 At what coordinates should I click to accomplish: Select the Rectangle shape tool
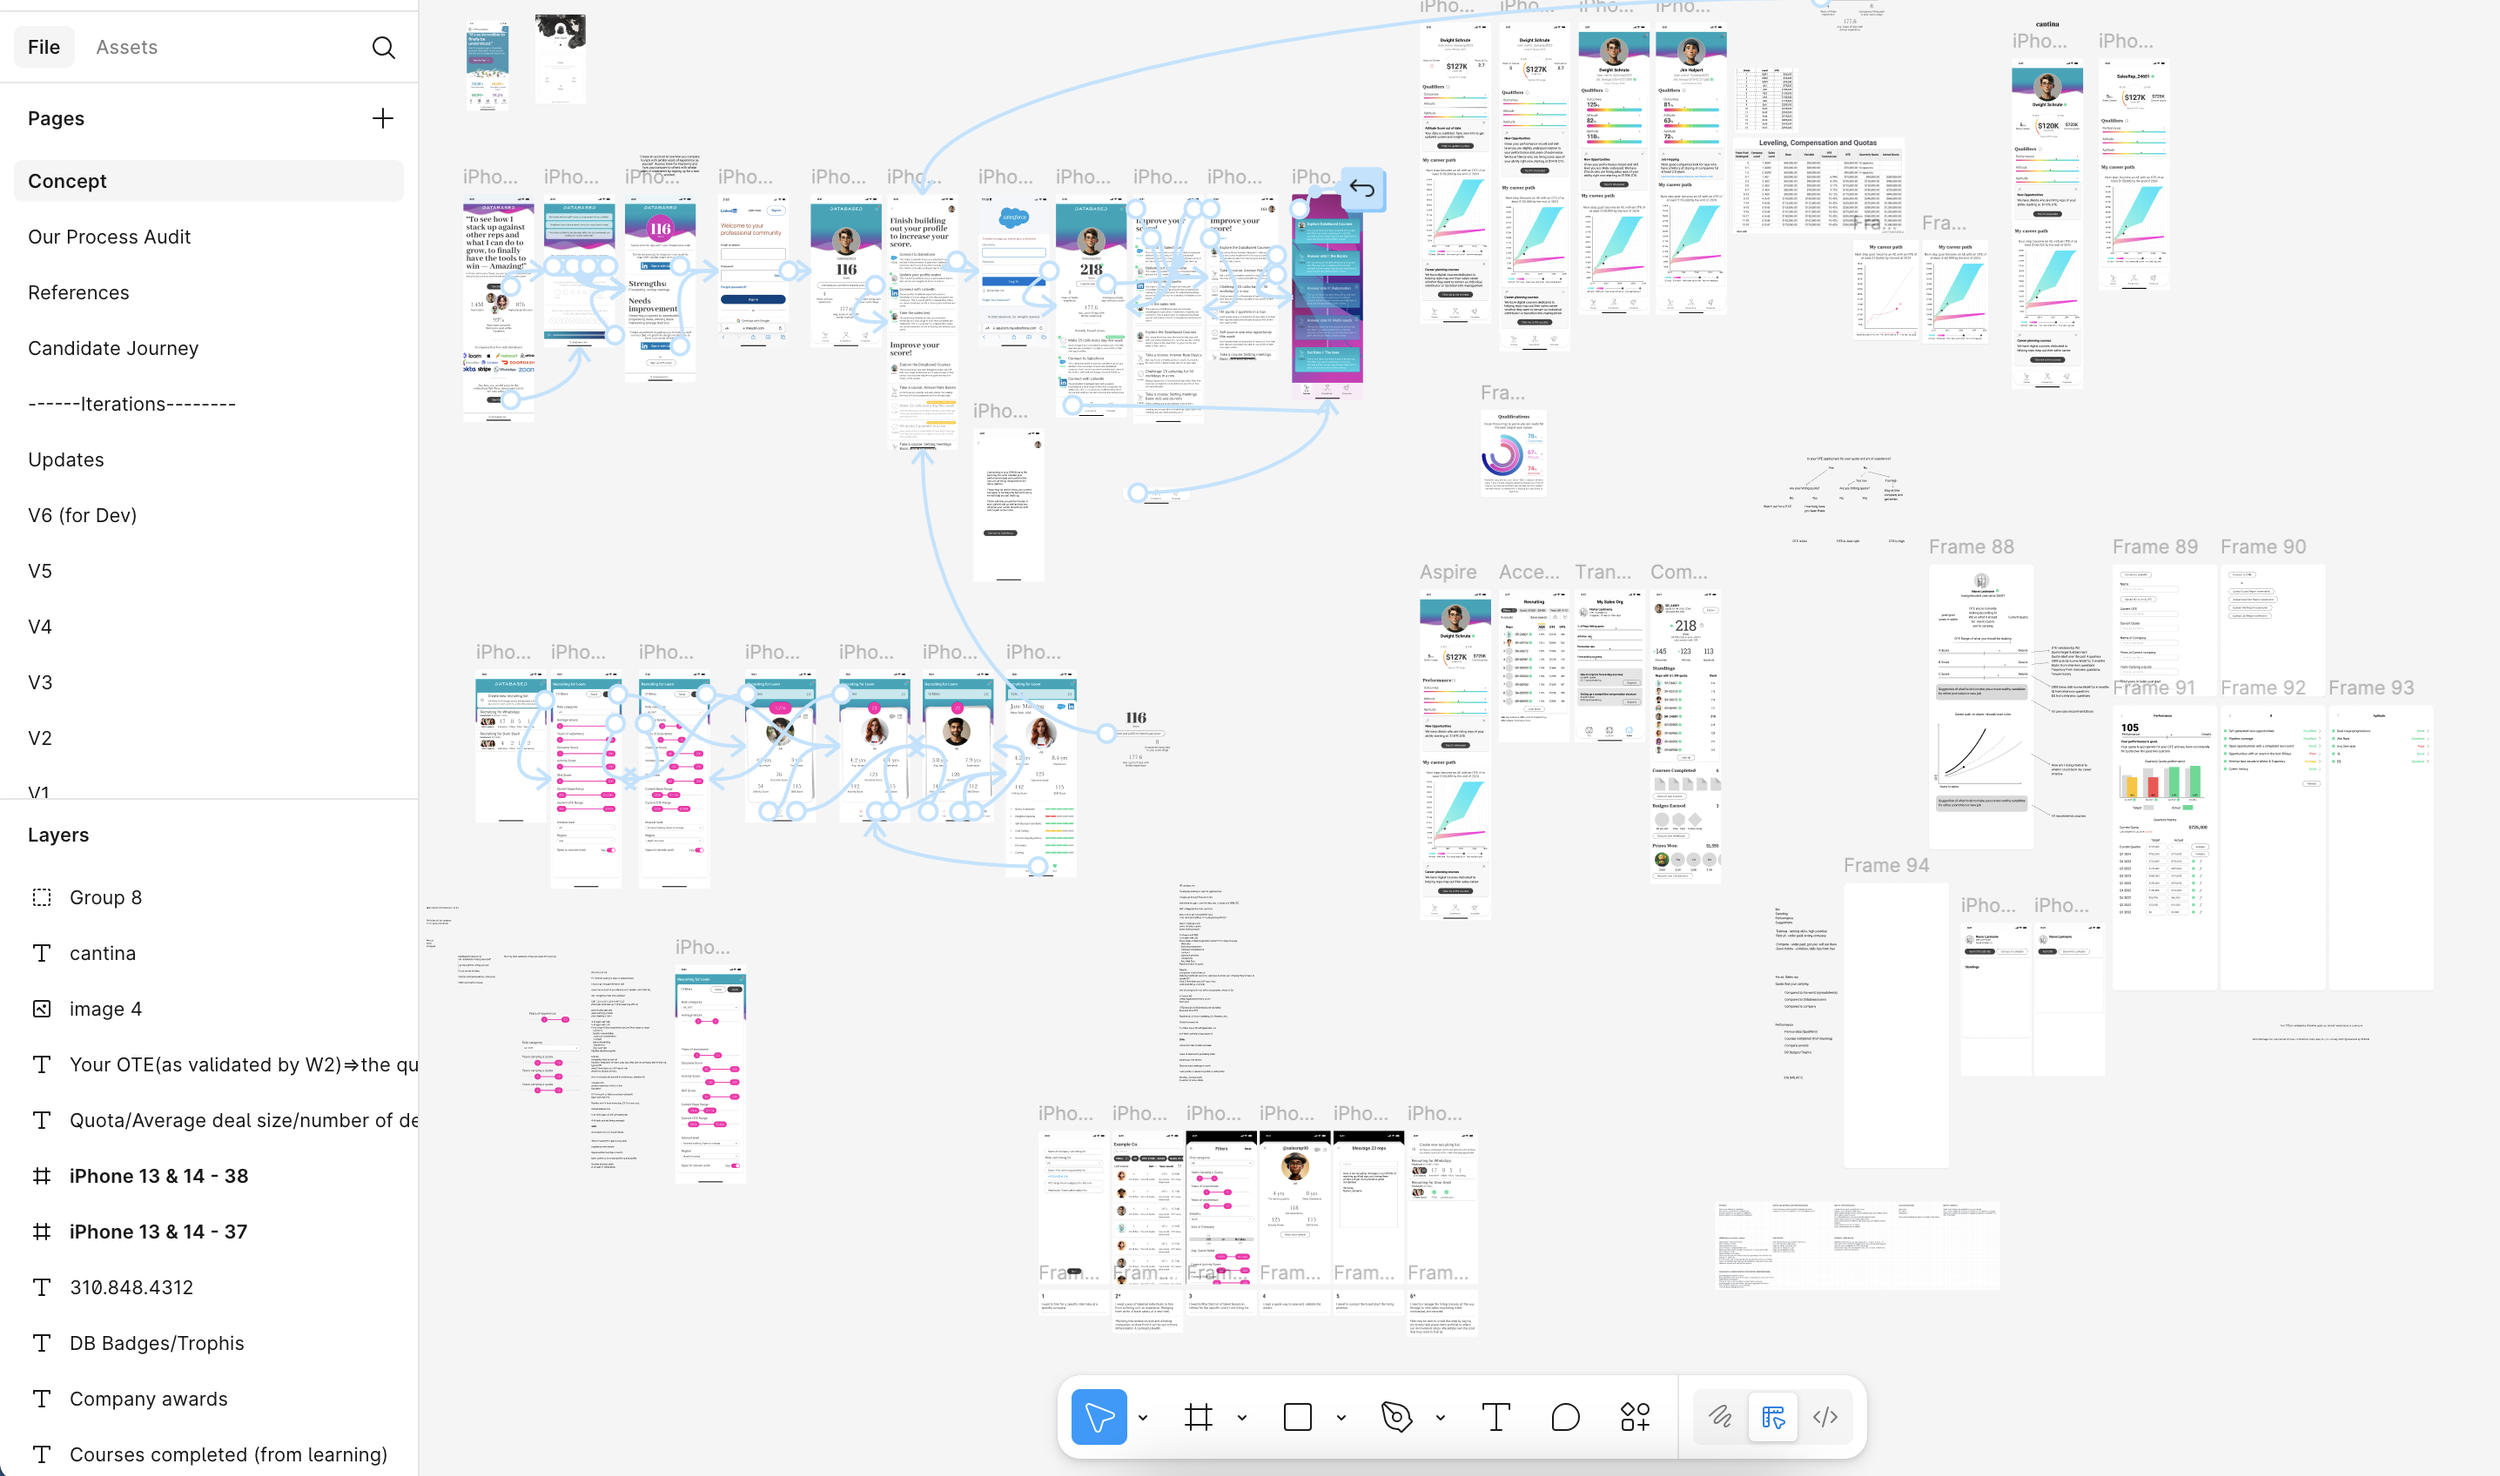tap(1297, 1416)
